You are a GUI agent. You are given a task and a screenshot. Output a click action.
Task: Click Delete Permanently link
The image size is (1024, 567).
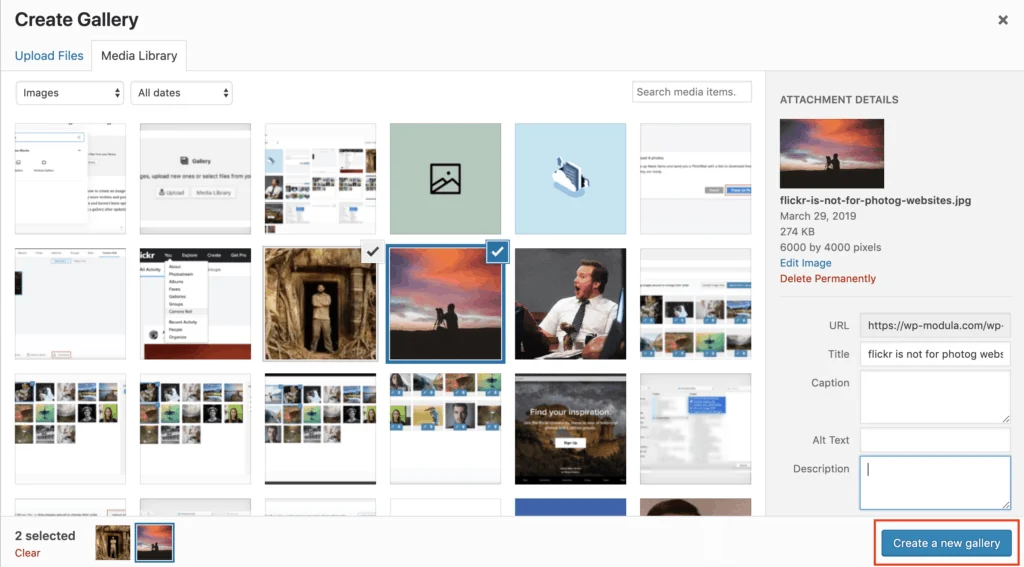pyautogui.click(x=827, y=279)
